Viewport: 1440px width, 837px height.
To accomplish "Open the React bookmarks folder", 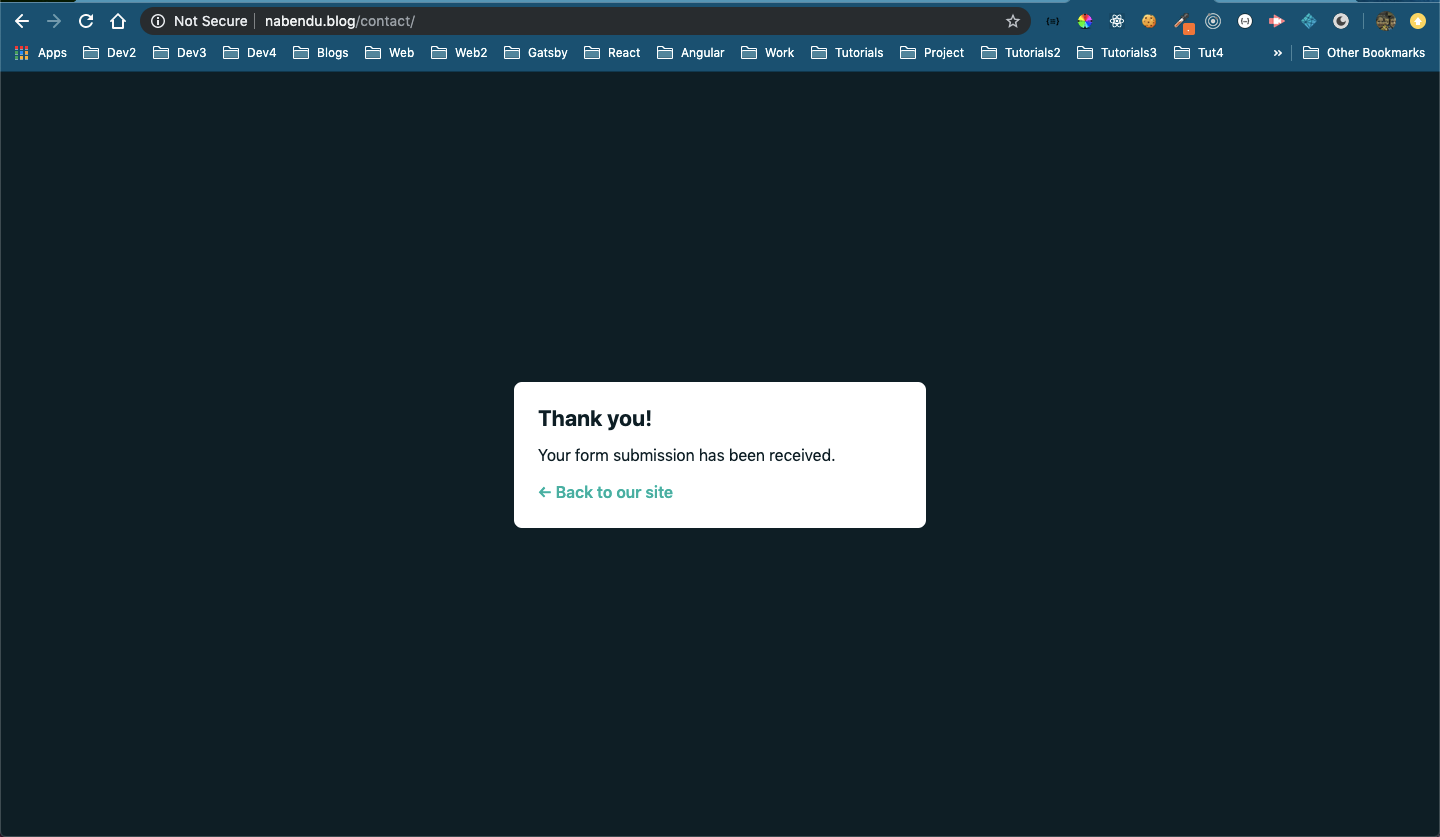I will click(x=612, y=53).
